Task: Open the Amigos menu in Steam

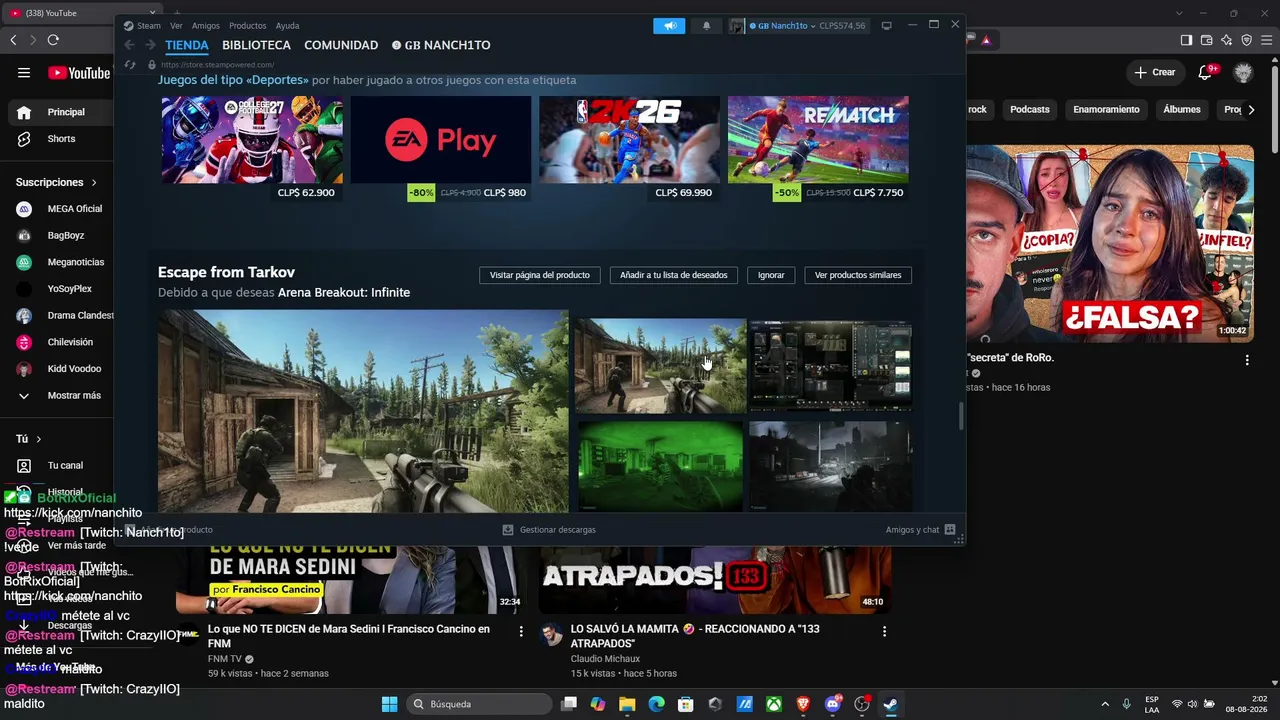Action: (x=206, y=26)
